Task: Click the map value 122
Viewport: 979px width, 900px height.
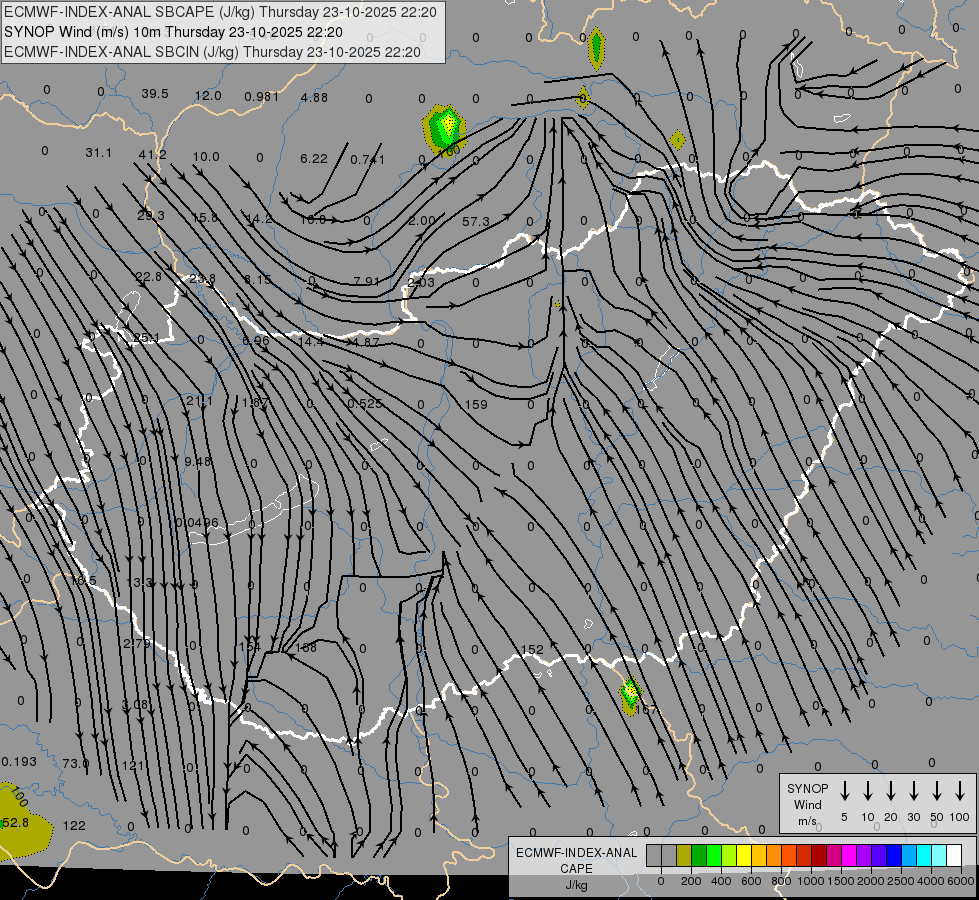Action: [x=74, y=825]
